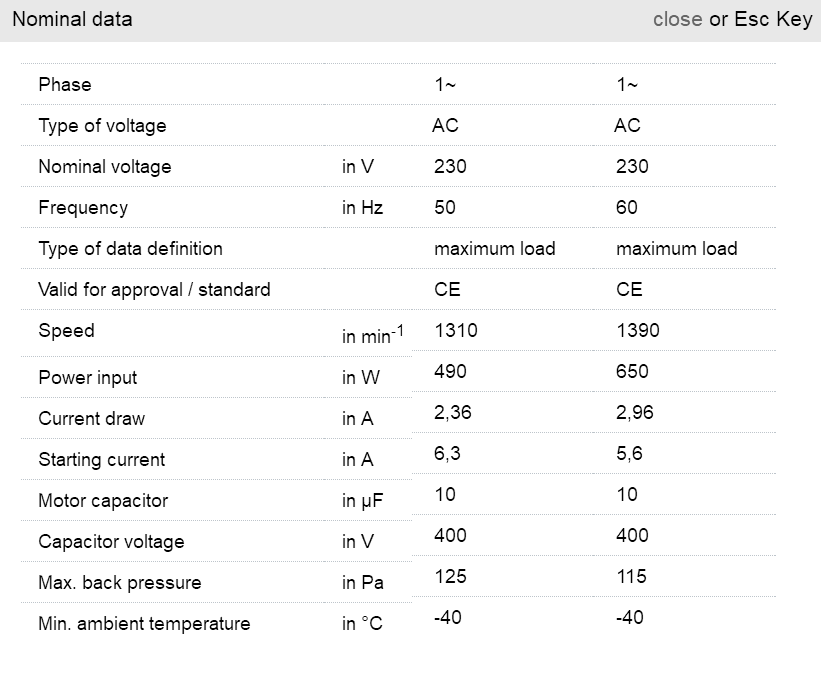Screen dimensions: 821x676
Task: Click the Valid for approval / standard label
Action: (154, 290)
